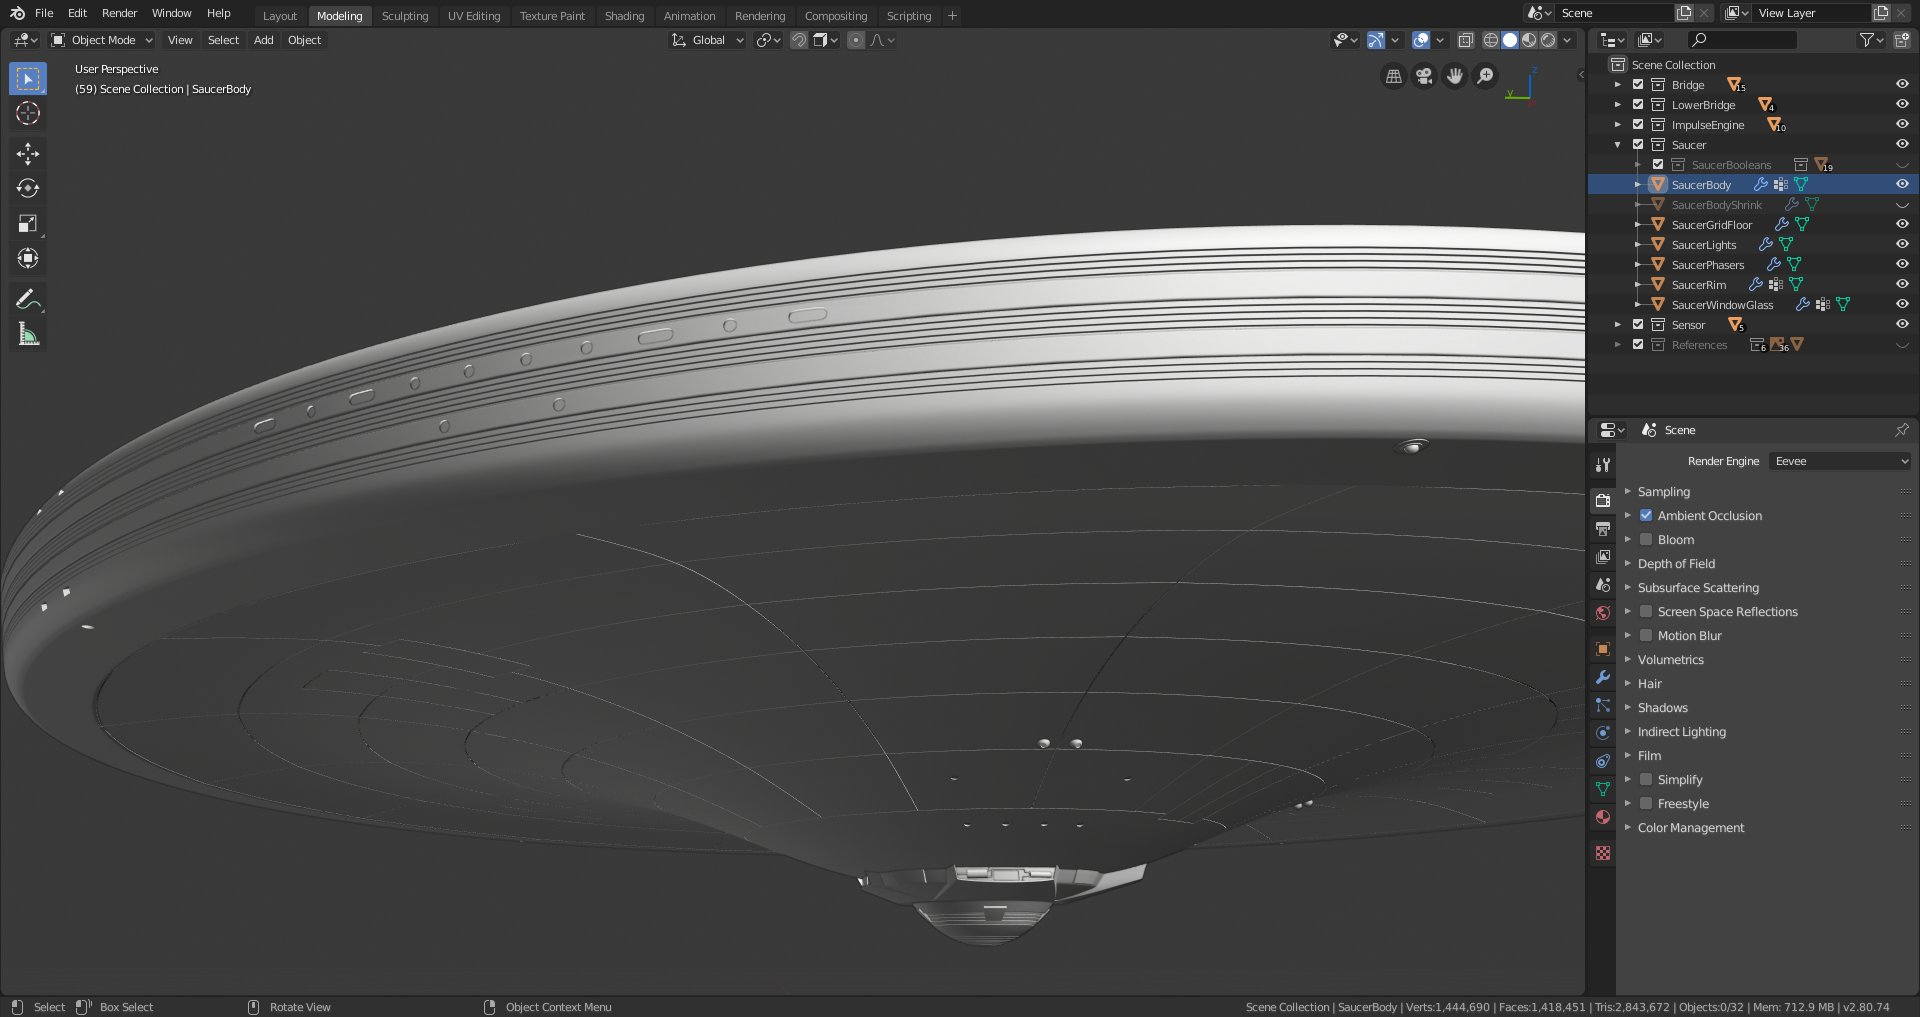Open the Material properties tab

(1603, 817)
